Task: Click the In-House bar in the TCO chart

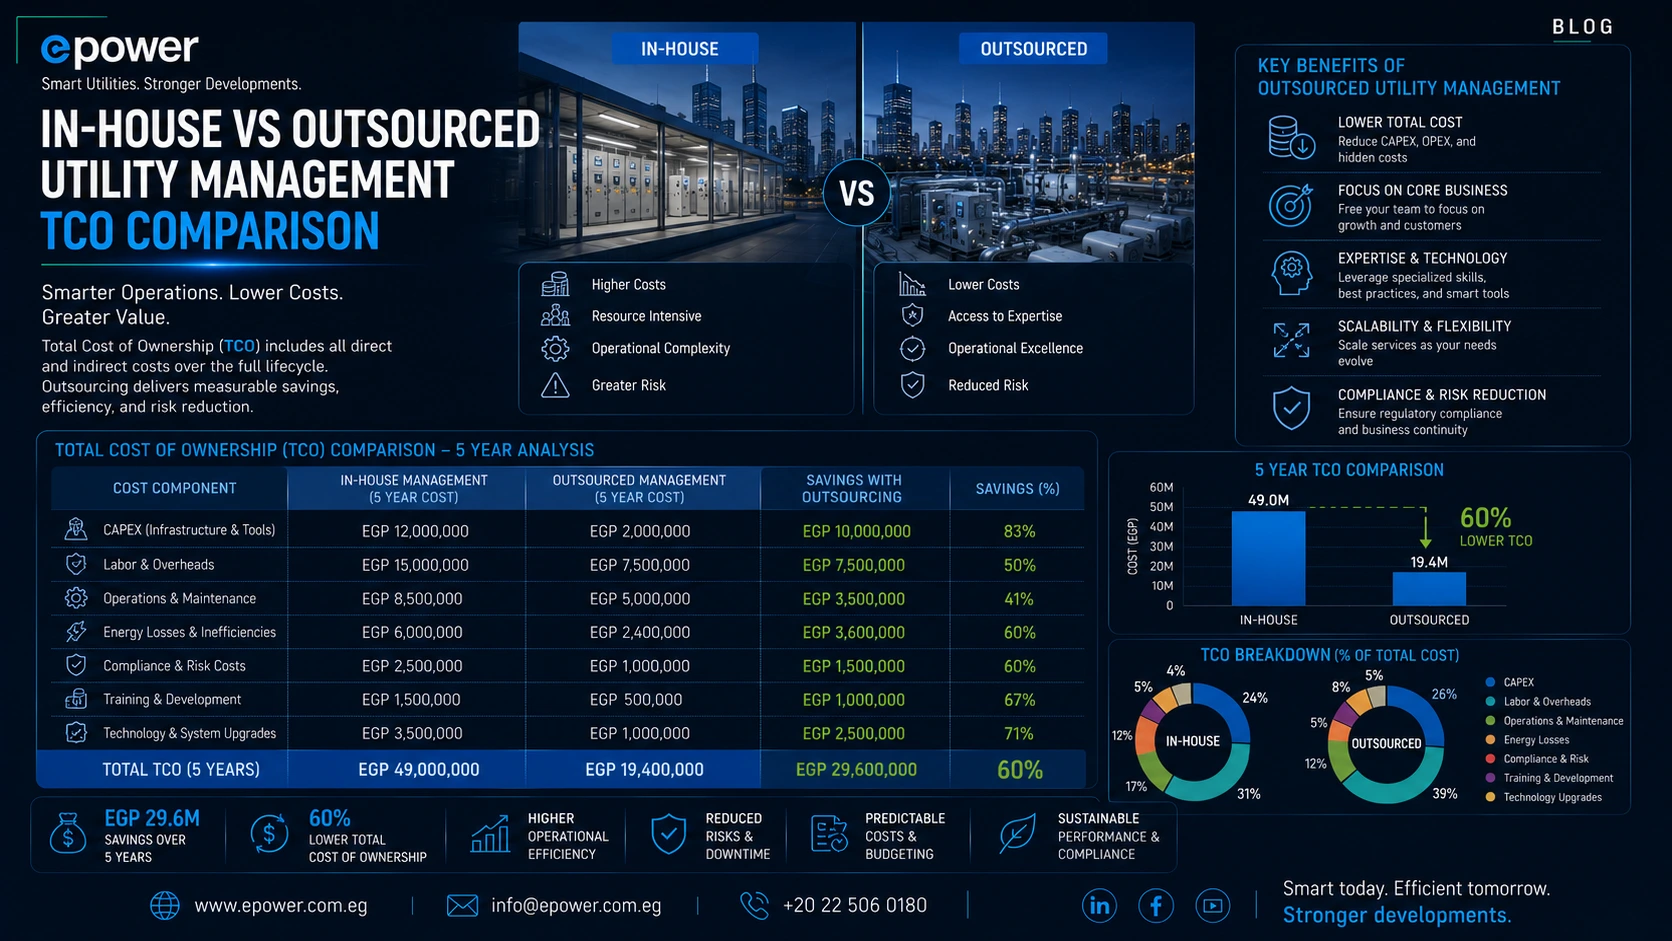Action: (1268, 558)
